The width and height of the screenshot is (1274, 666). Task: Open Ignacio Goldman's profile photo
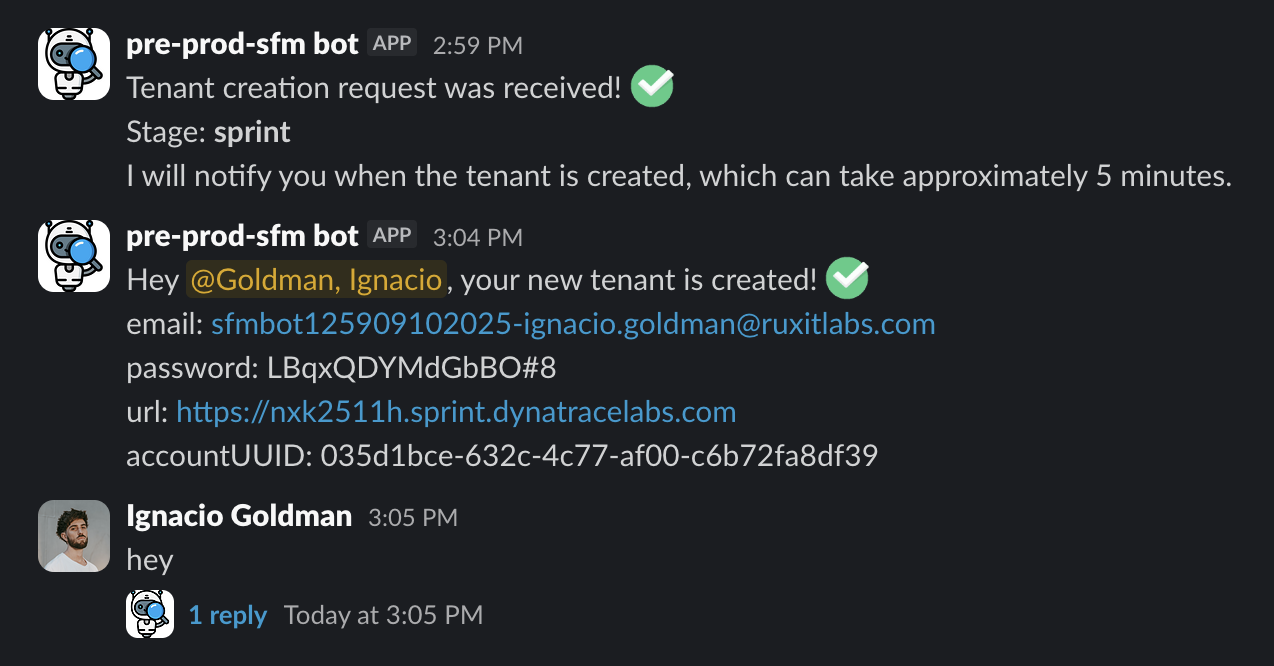pos(74,536)
